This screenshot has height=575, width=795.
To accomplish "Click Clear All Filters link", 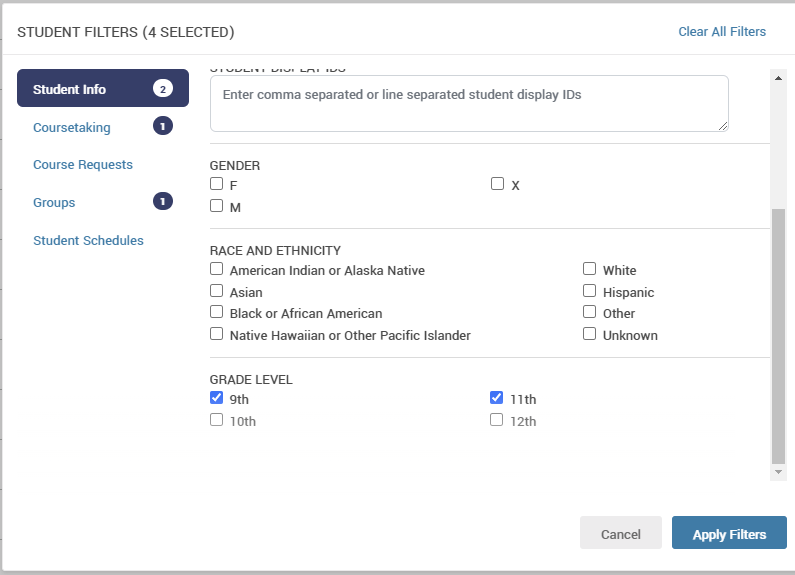I will tap(722, 32).
